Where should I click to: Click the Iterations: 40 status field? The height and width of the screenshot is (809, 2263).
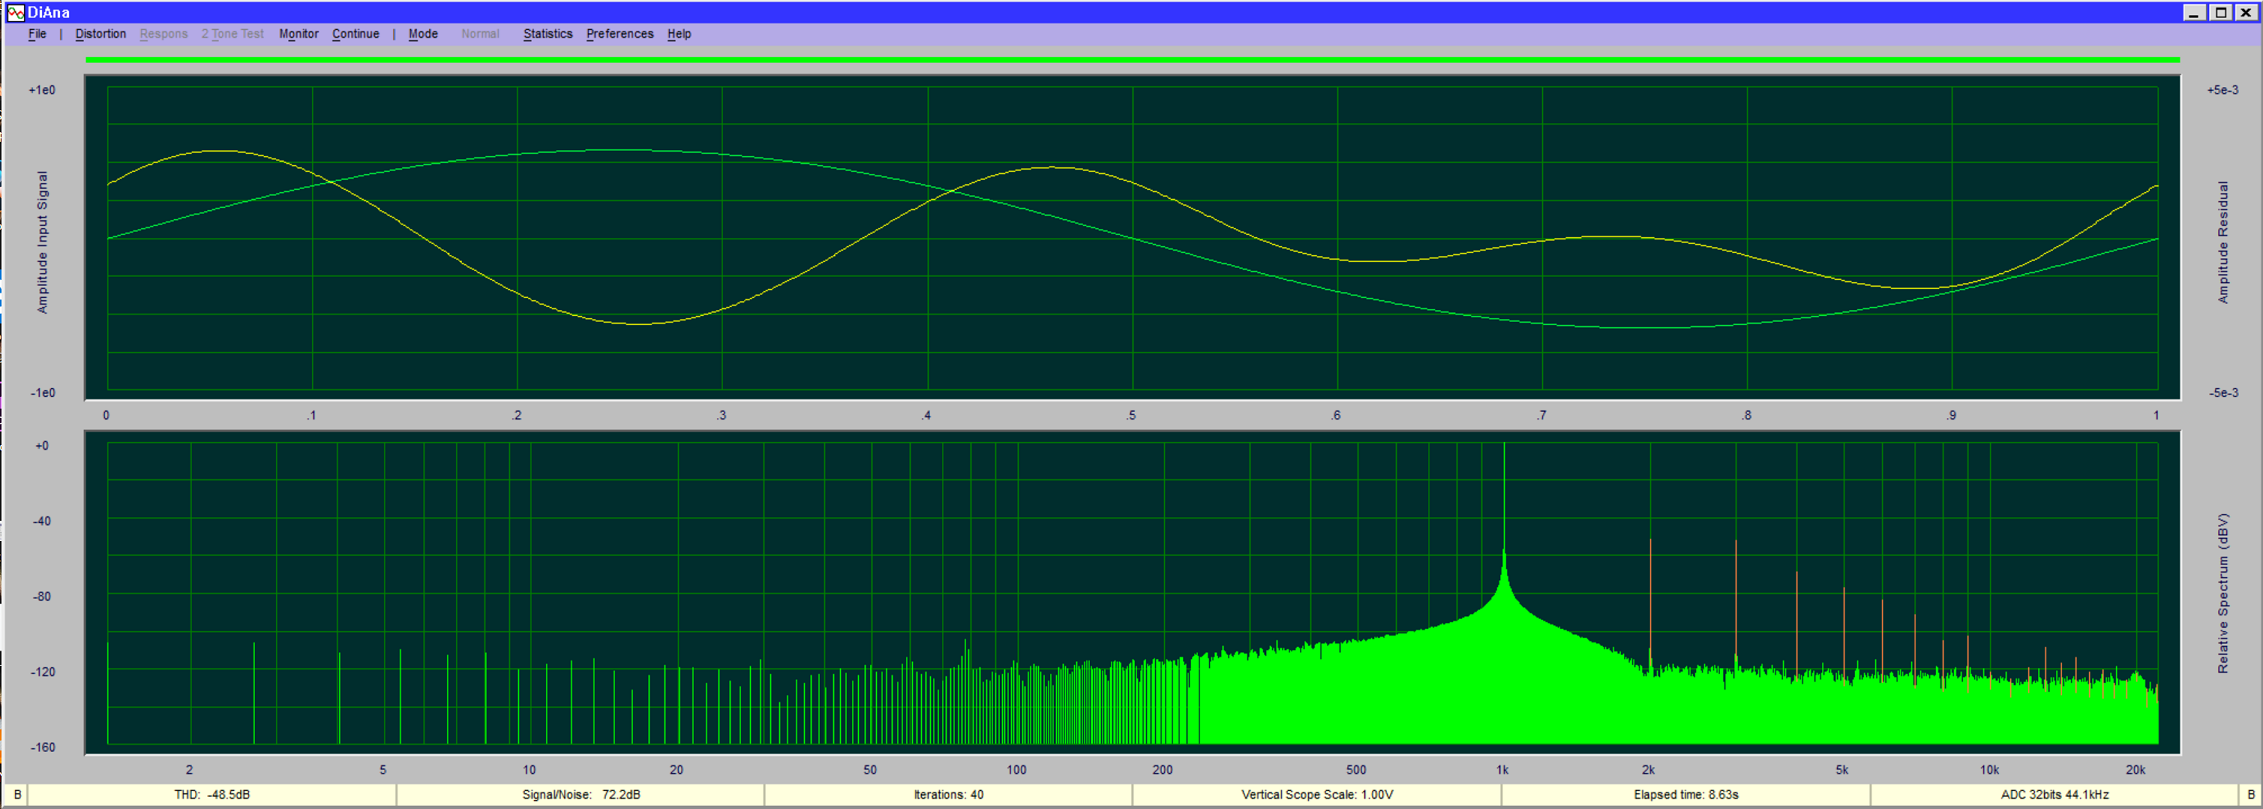pyautogui.click(x=948, y=795)
